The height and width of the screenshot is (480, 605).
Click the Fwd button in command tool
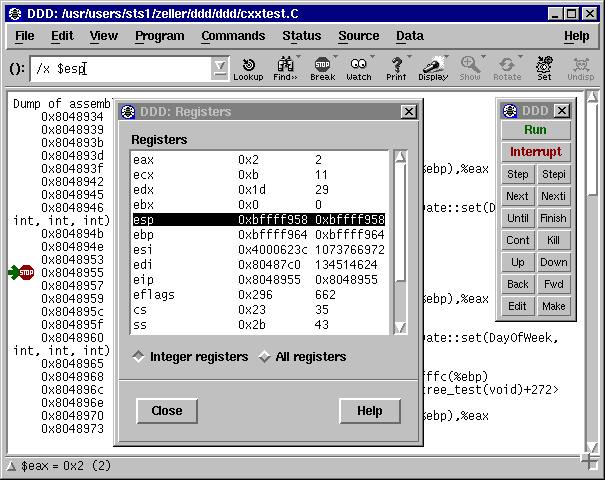[554, 284]
